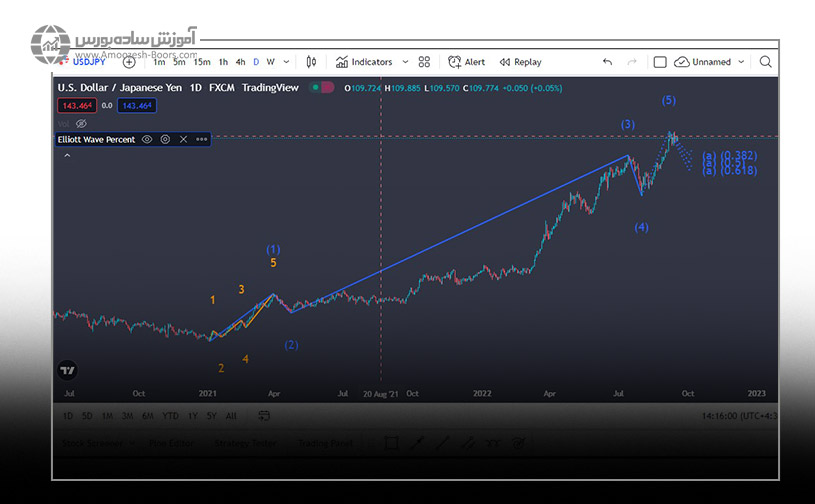Open the indicator templates grid icon

tap(424, 62)
